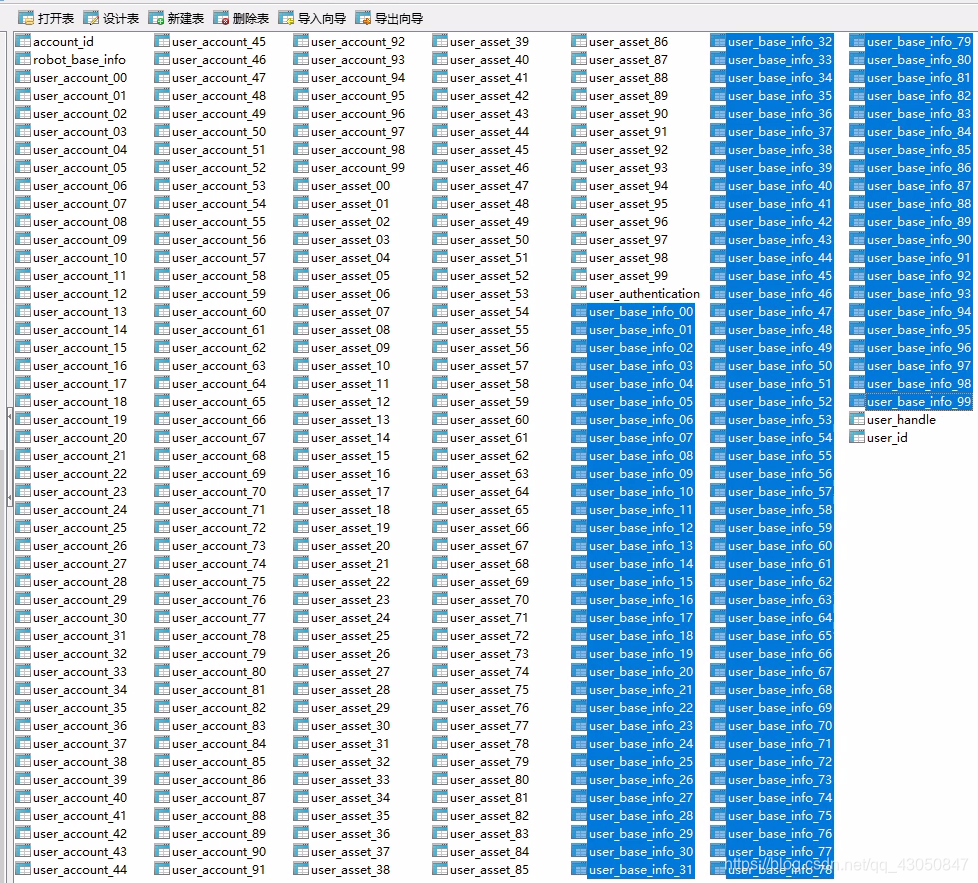The height and width of the screenshot is (883, 978).
Task: Select the user_account_78 table name
Action: click(x=219, y=636)
